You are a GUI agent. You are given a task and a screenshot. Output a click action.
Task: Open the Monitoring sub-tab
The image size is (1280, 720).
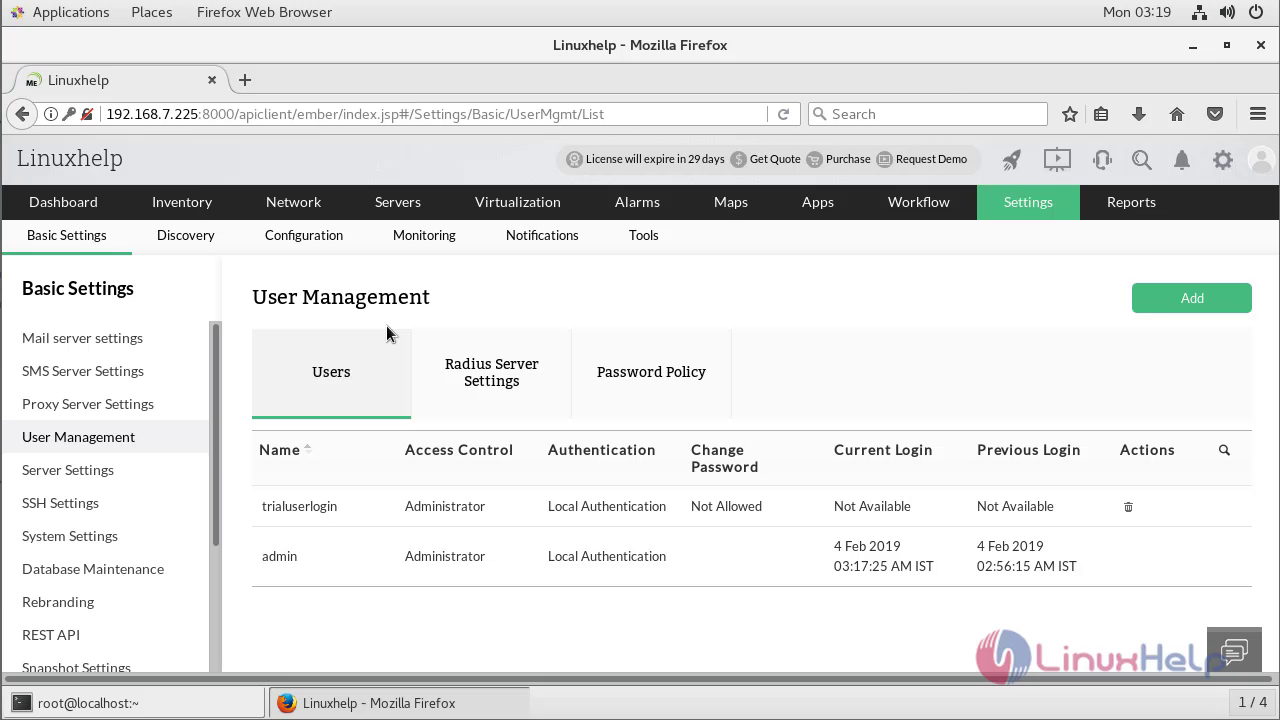[424, 235]
